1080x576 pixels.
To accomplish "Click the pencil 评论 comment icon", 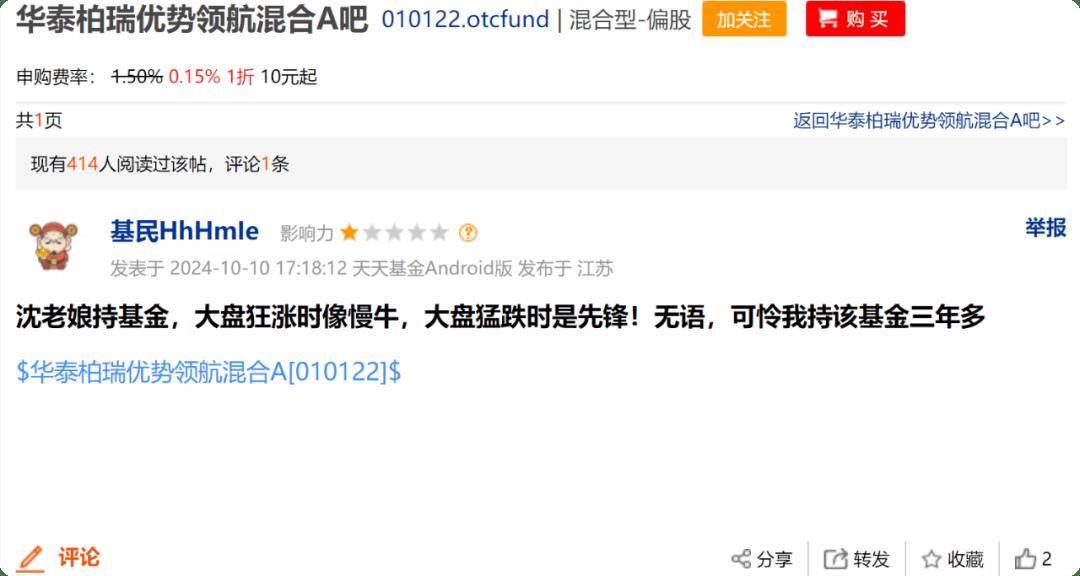I will tap(30, 557).
